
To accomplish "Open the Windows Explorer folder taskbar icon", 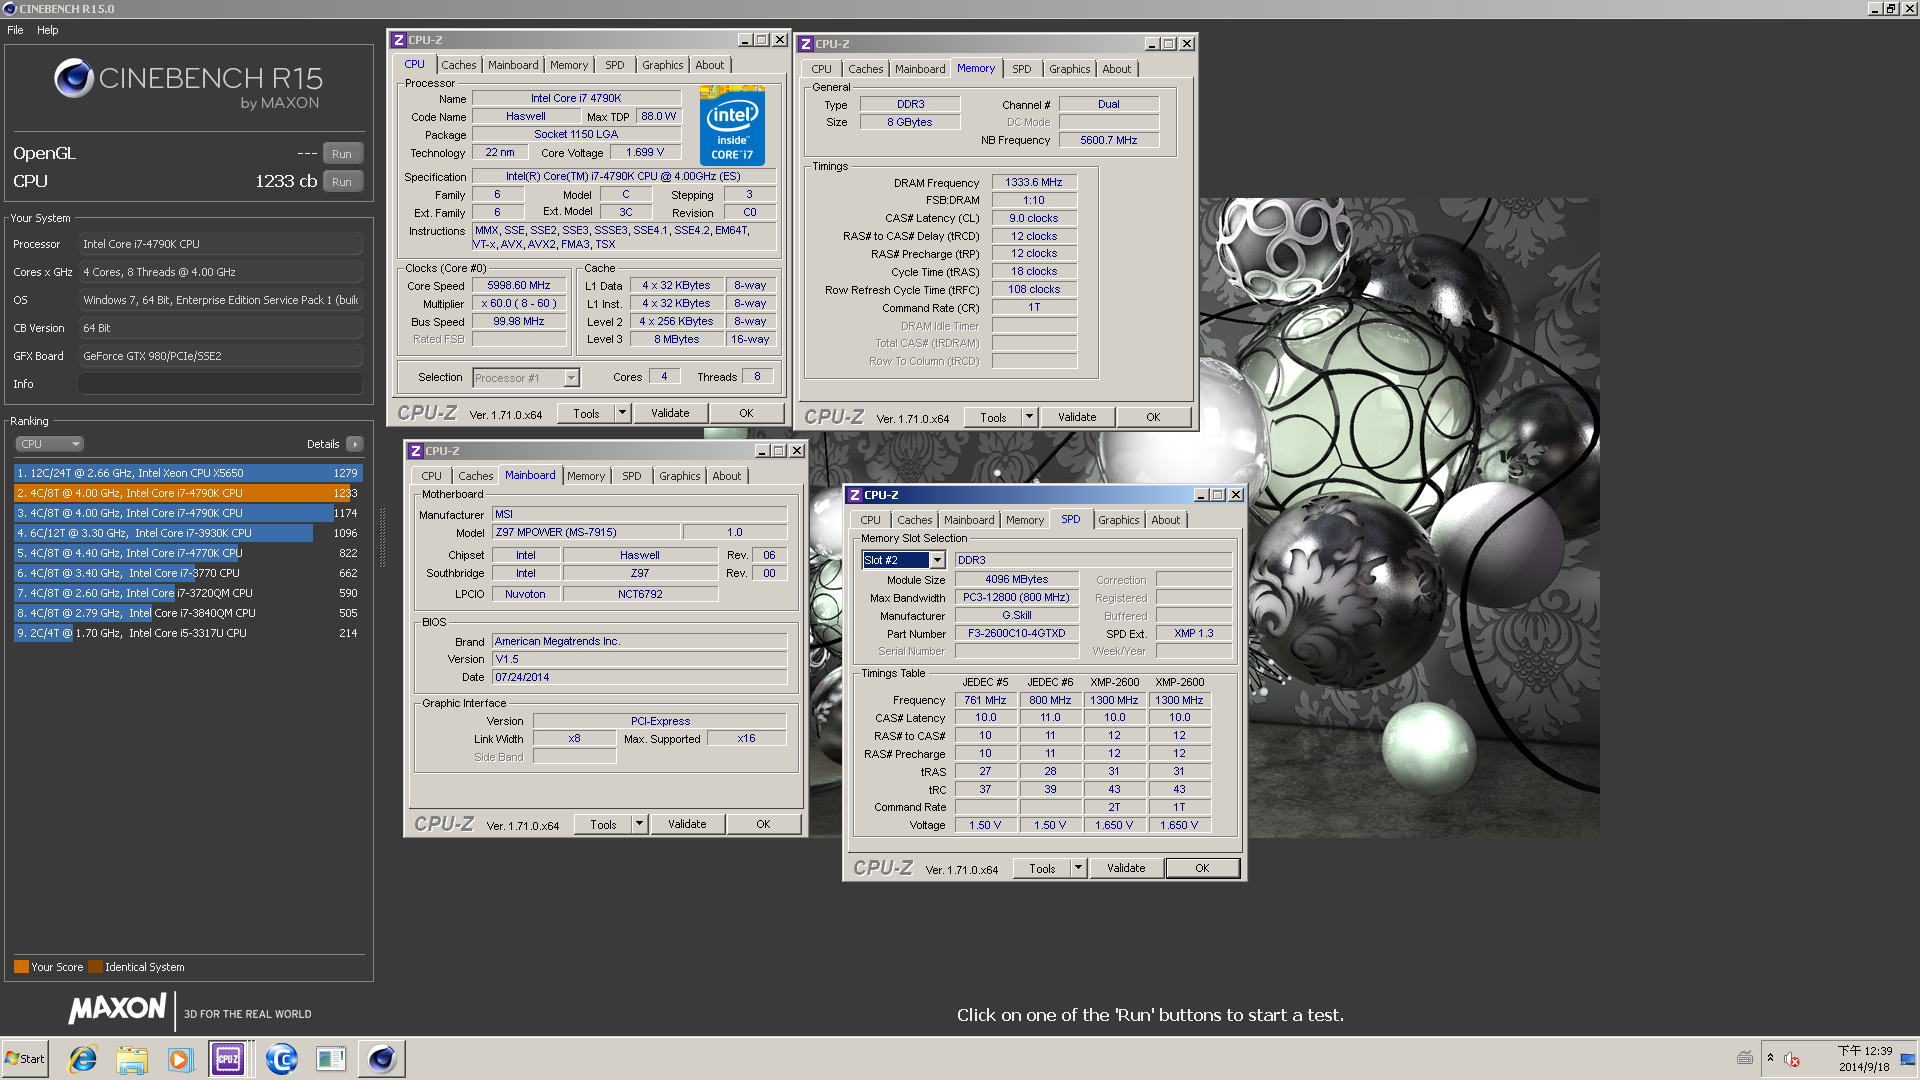I will point(131,1059).
